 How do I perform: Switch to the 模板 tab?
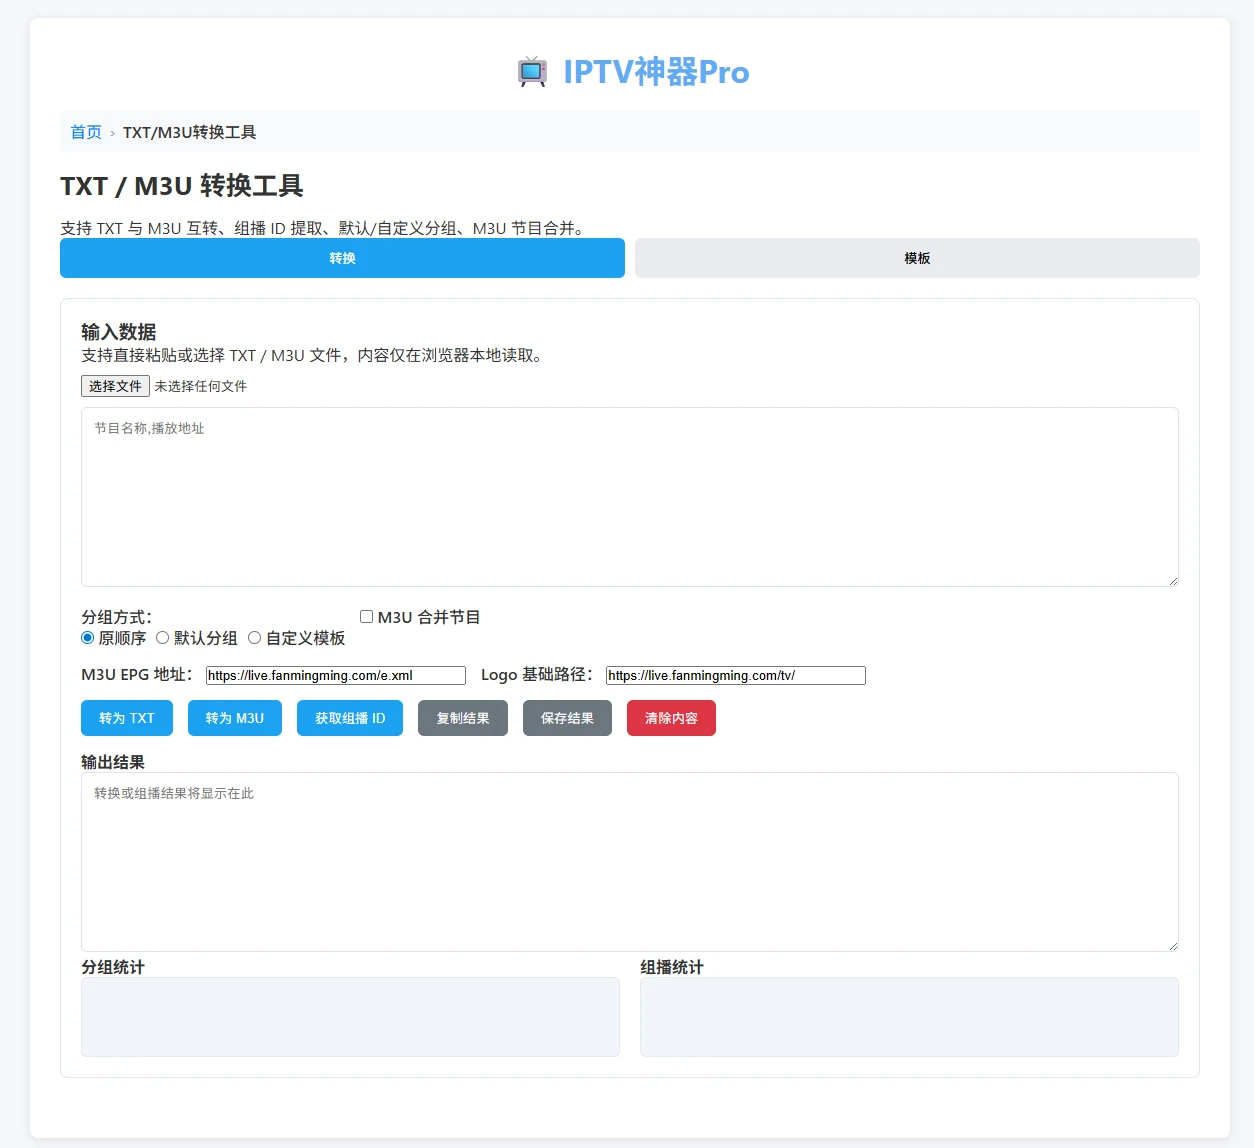[x=917, y=258]
